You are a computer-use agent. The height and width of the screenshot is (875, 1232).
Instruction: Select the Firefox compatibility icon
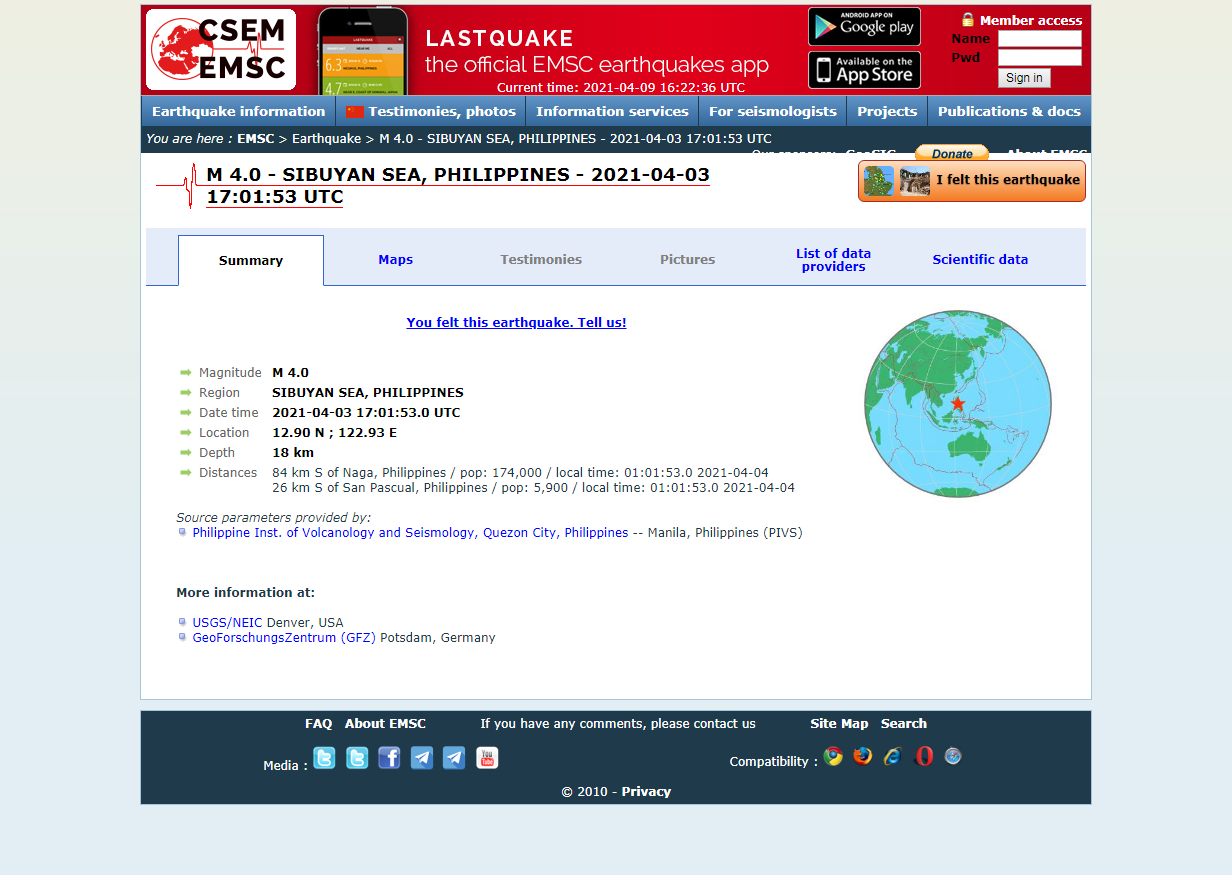pyautogui.click(x=862, y=757)
